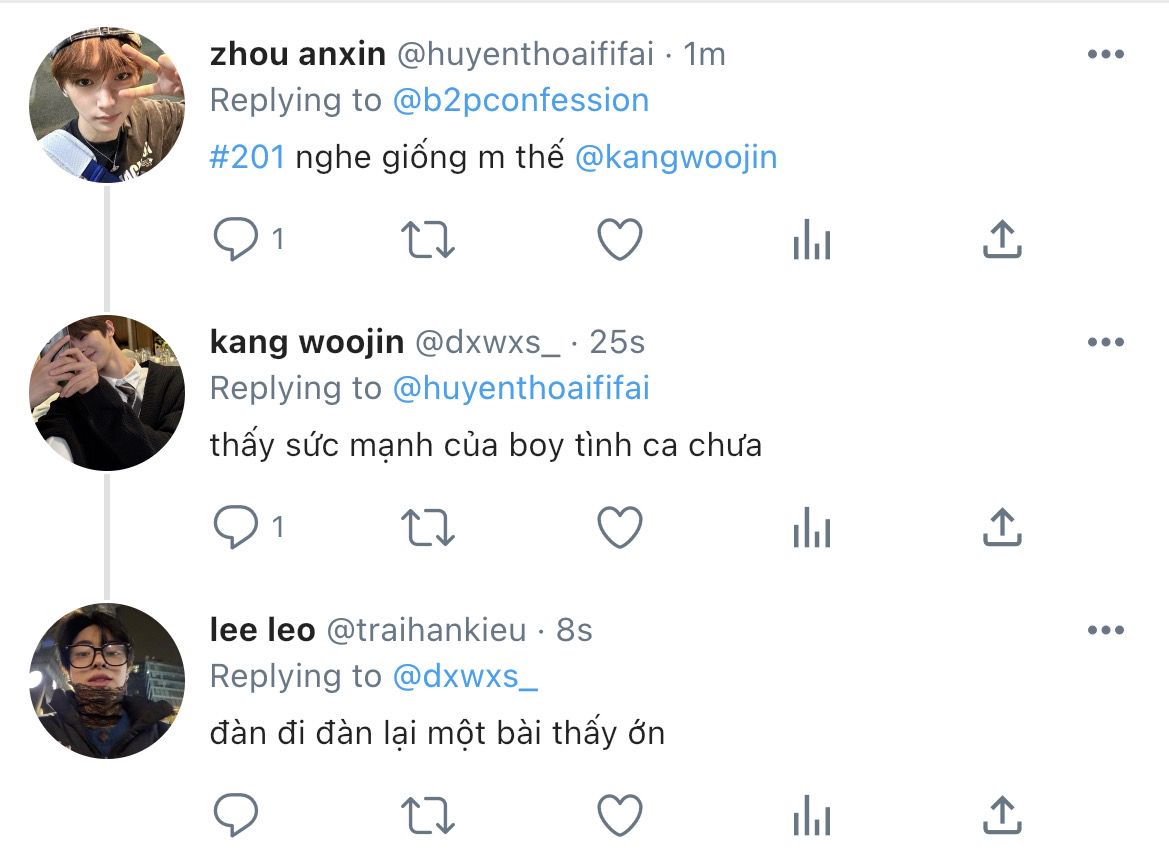This screenshot has width=1169, height=860.
Task: Open lee leo's profile picture
Action: pos(107,680)
